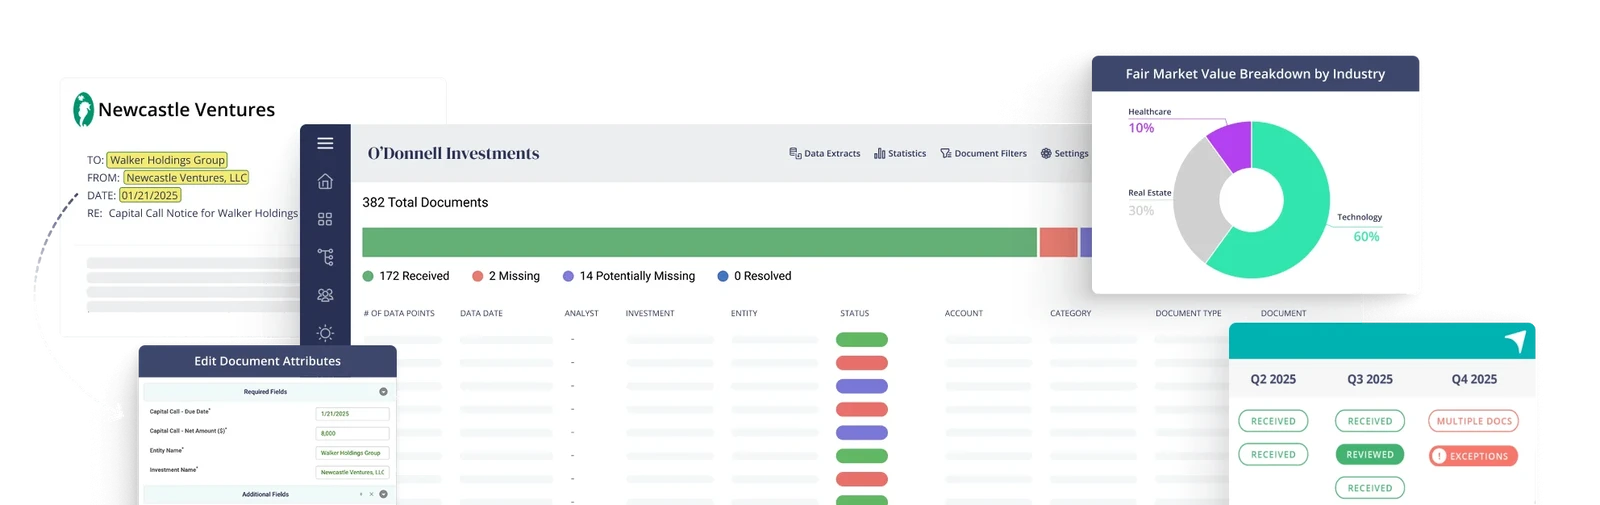Click the REVIEWED badge under Q3 2025
The height and width of the screenshot is (505, 1600).
coord(1370,454)
